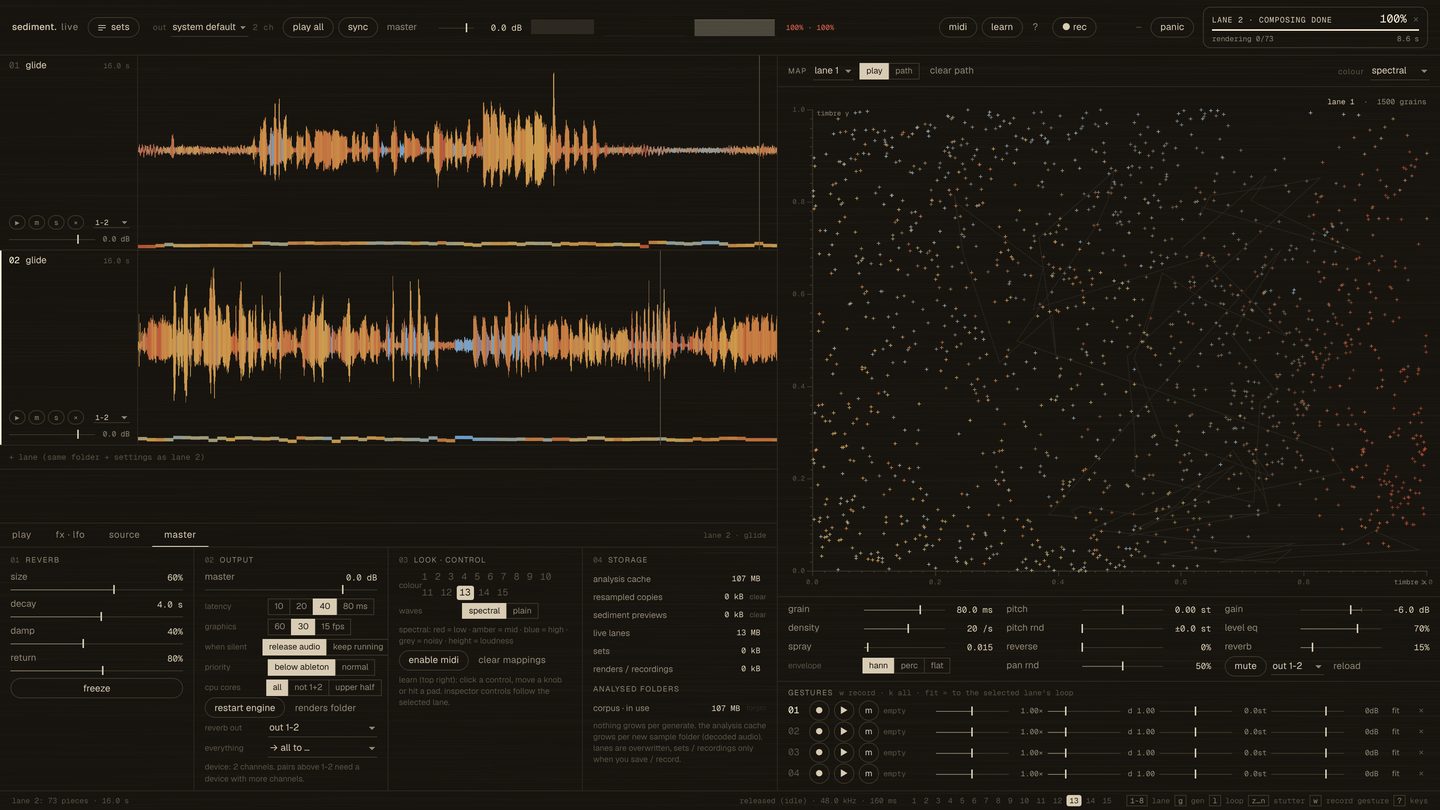
Task: Start recording with the rec button
Action: click(x=1074, y=27)
